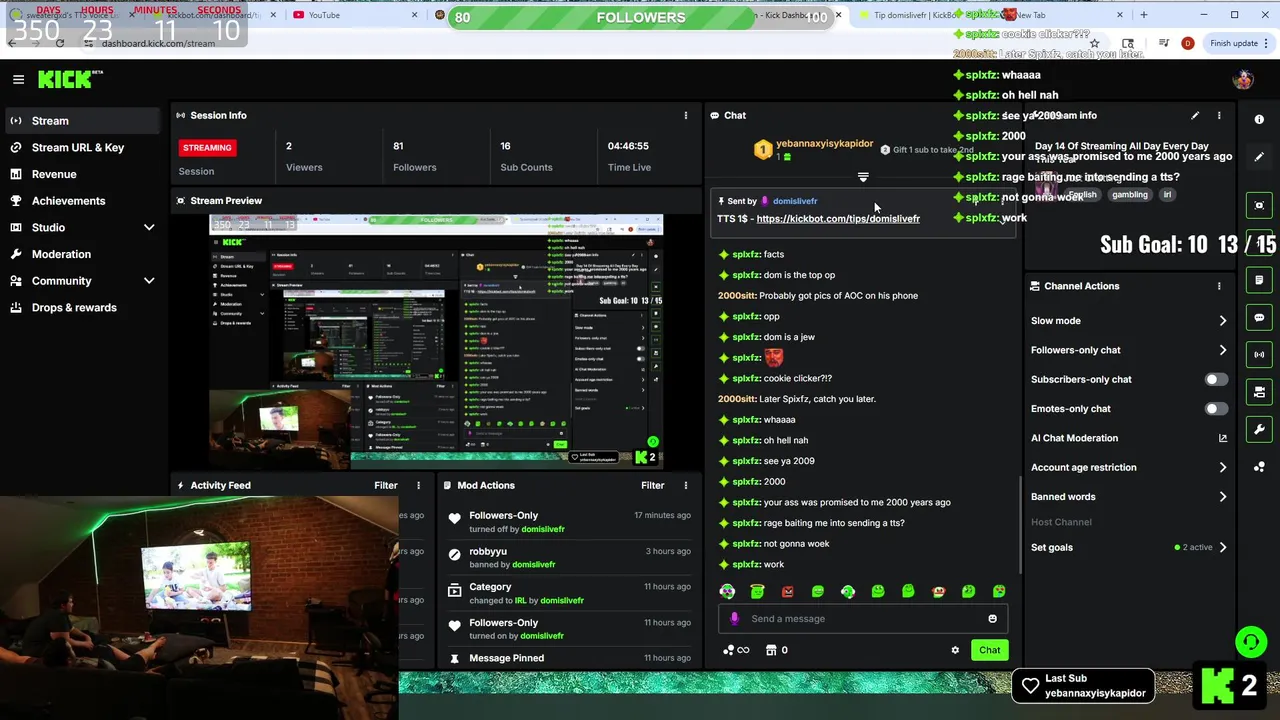Viewport: 1280px width, 720px height.
Task: Open the emoji picker in chat input
Action: tap(992, 618)
